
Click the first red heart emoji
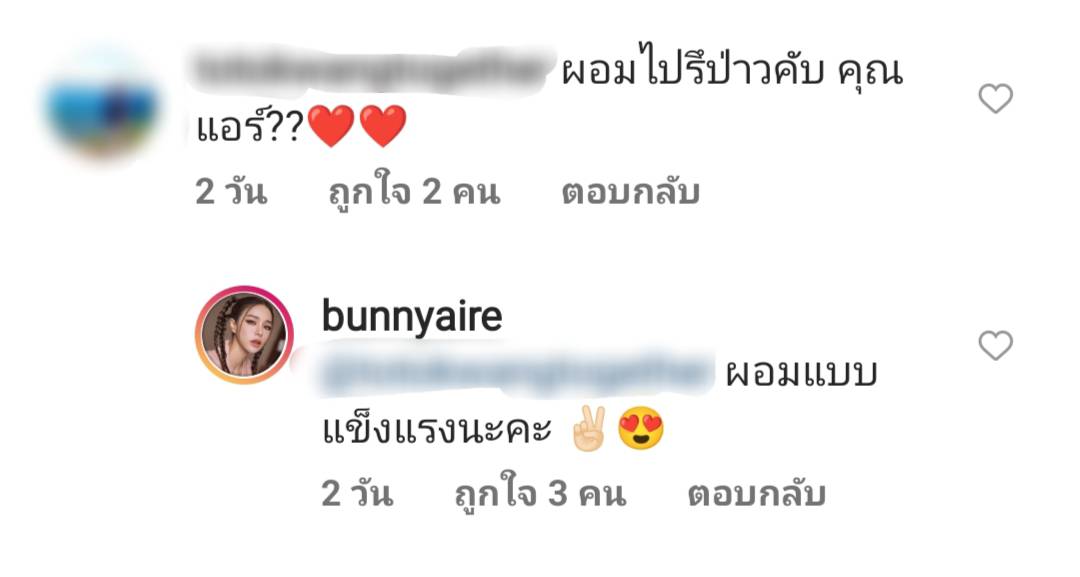[331, 126]
